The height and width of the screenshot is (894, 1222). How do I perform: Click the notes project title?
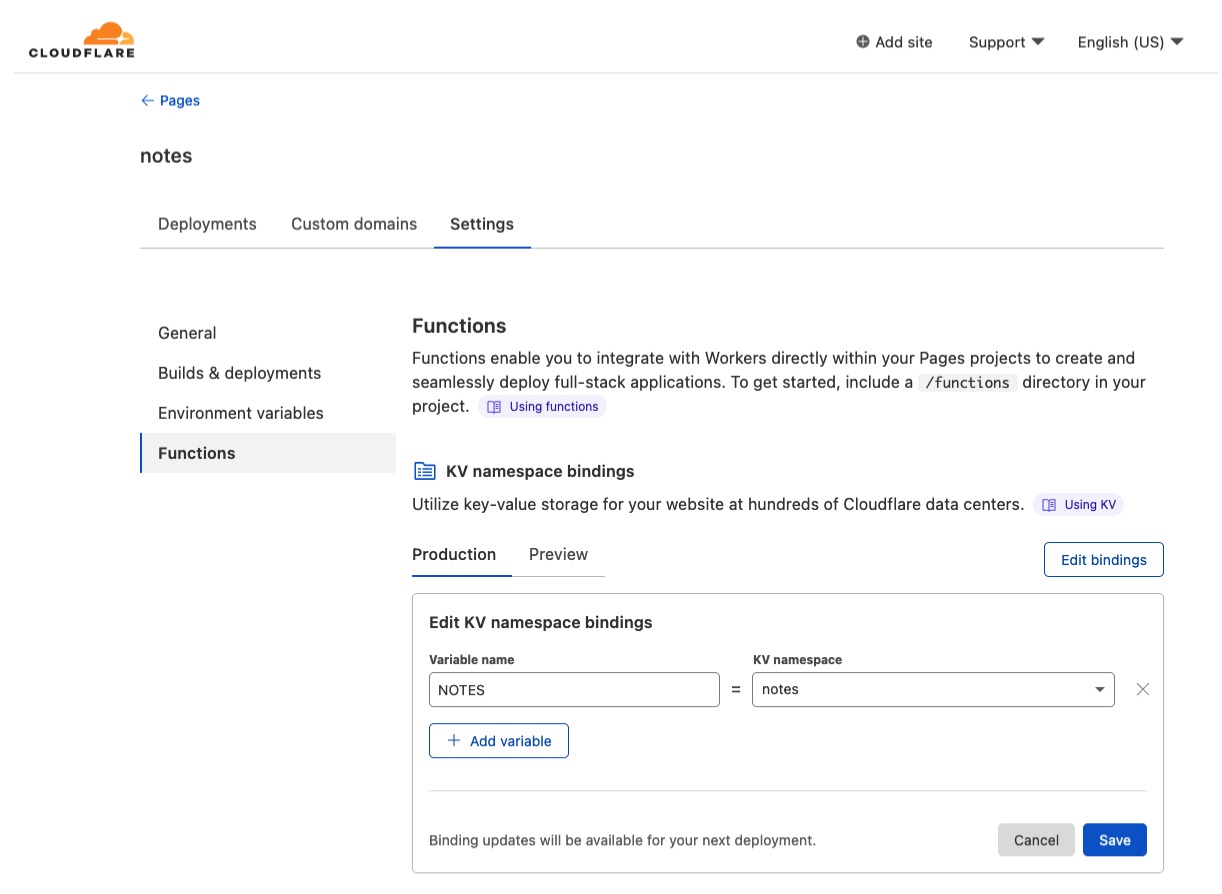click(166, 156)
